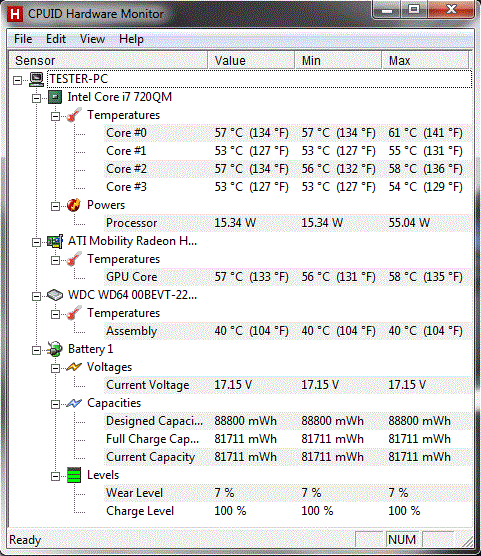
Task: Open the View menu
Action: [x=92, y=39]
